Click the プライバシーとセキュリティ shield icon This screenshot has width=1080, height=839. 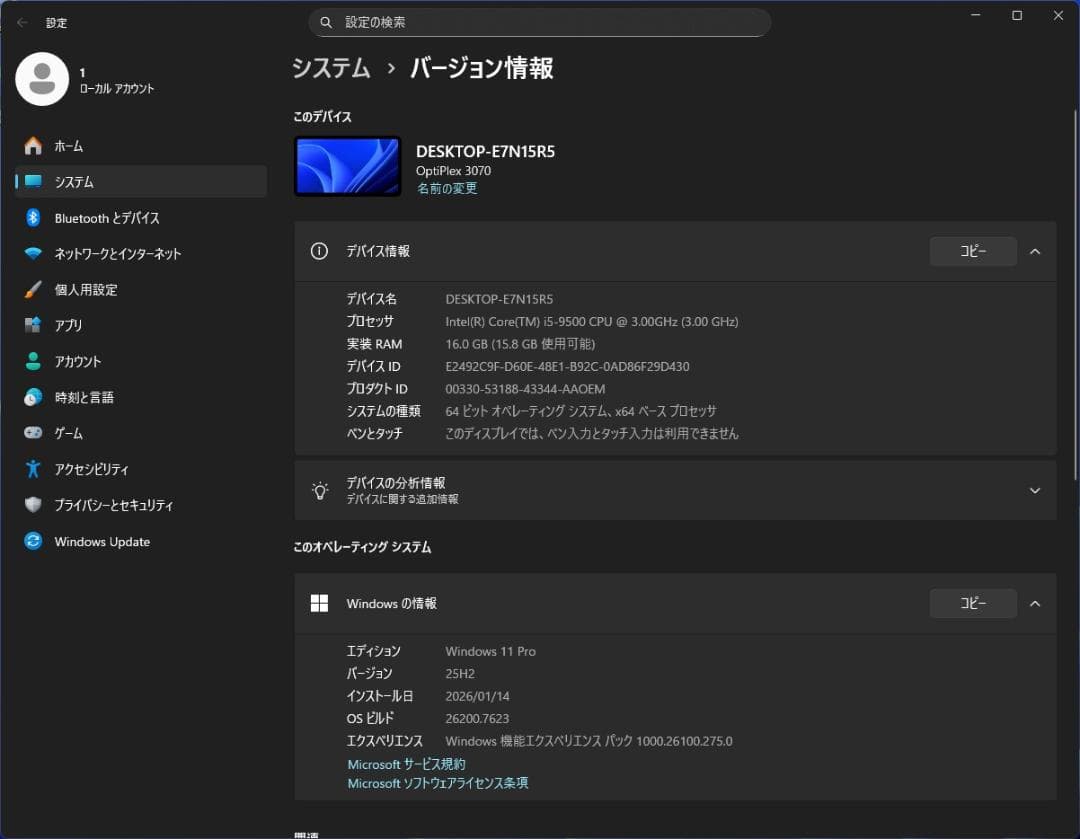pyautogui.click(x=33, y=505)
